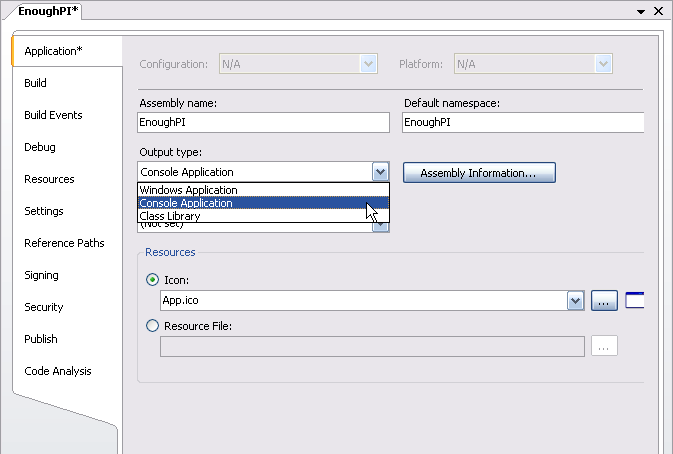Expand the App.ico icon dropdown
This screenshot has width=673, height=454.
point(575,300)
